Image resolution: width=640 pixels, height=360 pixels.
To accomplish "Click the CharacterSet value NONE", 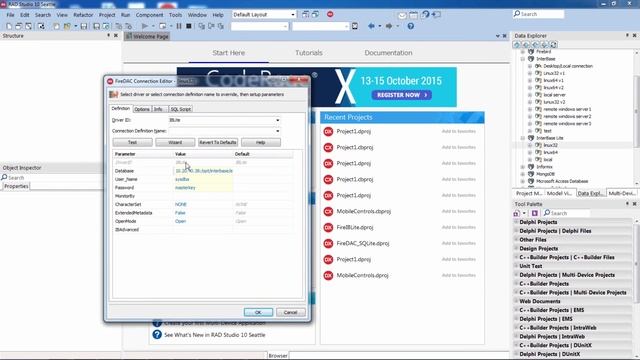I will [180, 204].
